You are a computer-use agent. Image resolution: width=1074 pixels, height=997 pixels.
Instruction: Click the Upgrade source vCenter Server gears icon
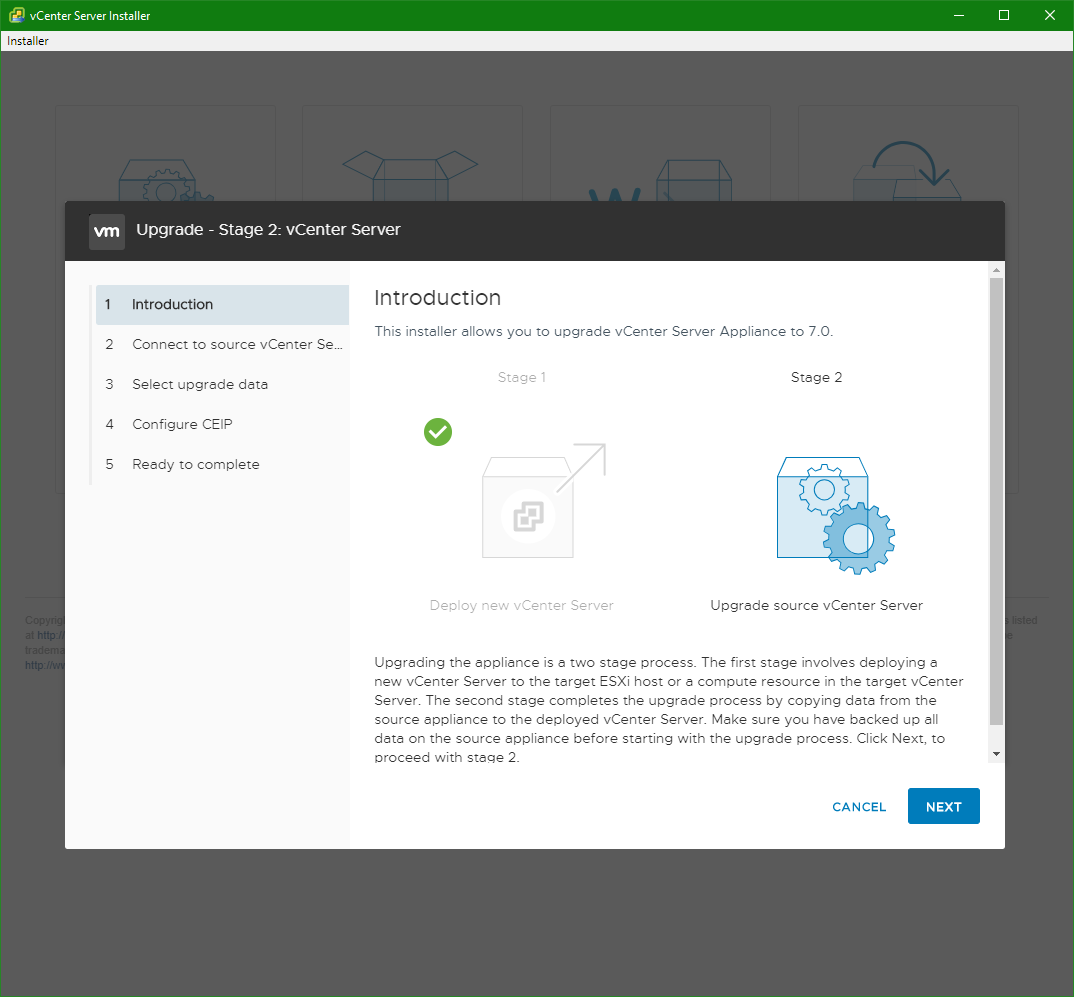click(836, 515)
